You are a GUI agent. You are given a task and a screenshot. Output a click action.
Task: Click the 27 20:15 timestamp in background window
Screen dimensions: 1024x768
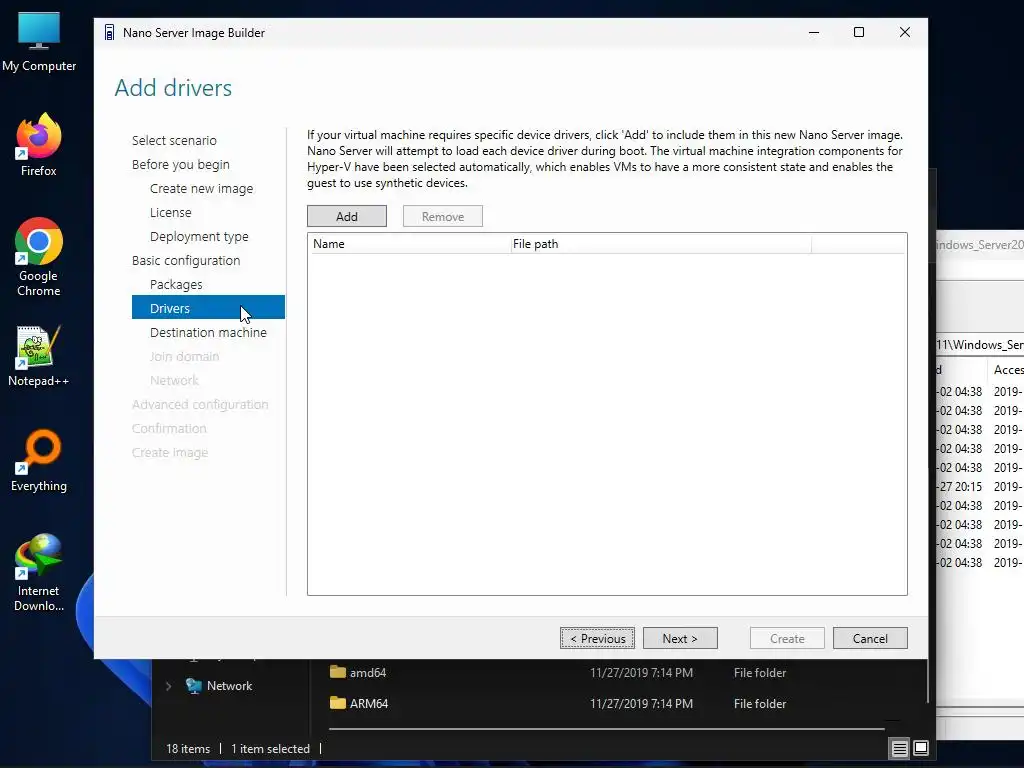point(961,487)
